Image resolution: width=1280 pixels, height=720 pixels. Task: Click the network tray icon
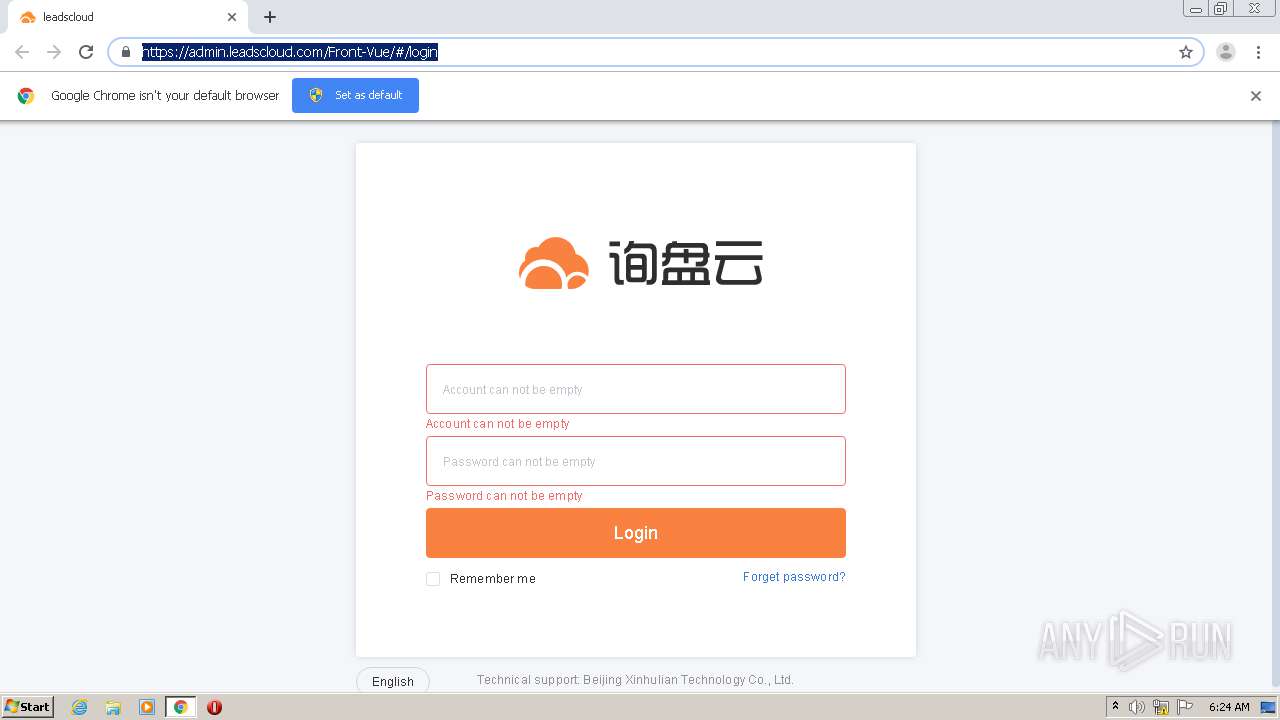(x=1161, y=707)
